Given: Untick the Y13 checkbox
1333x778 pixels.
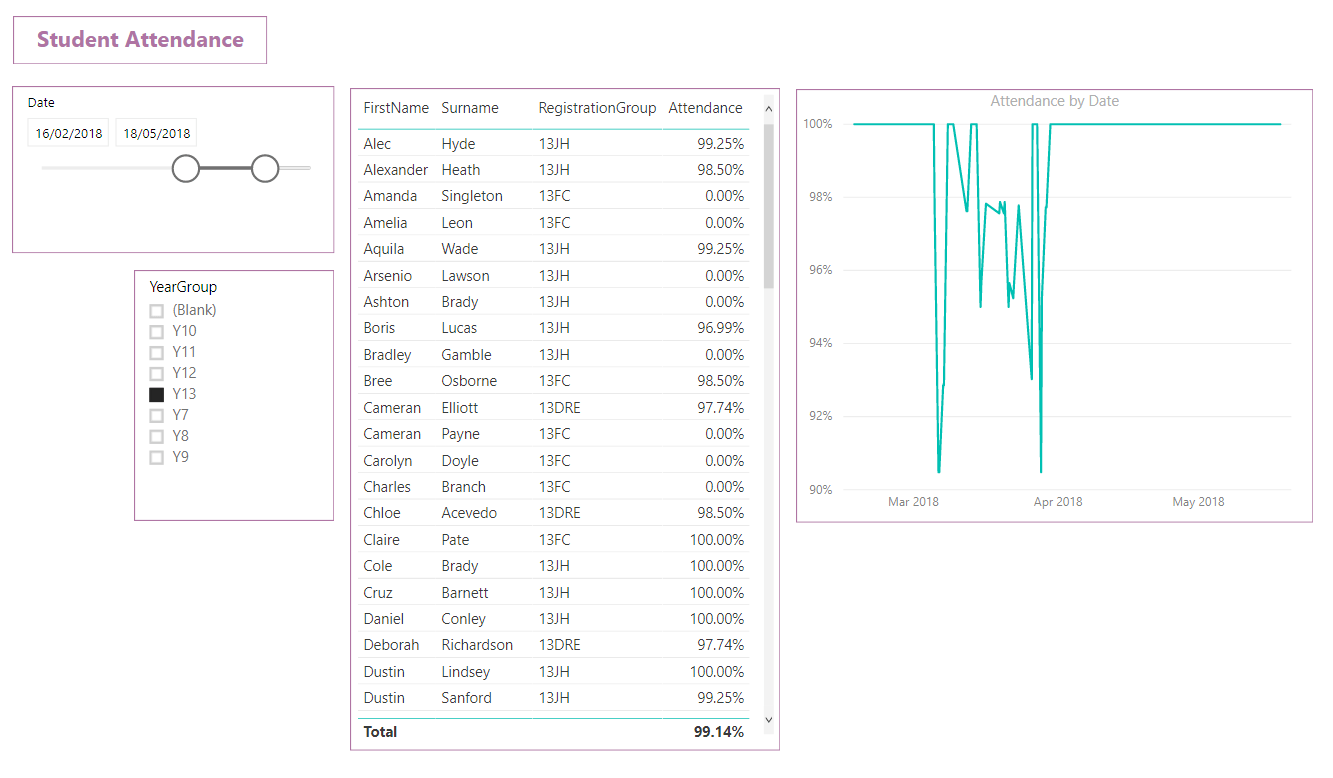Looking at the screenshot, I should (x=156, y=395).
